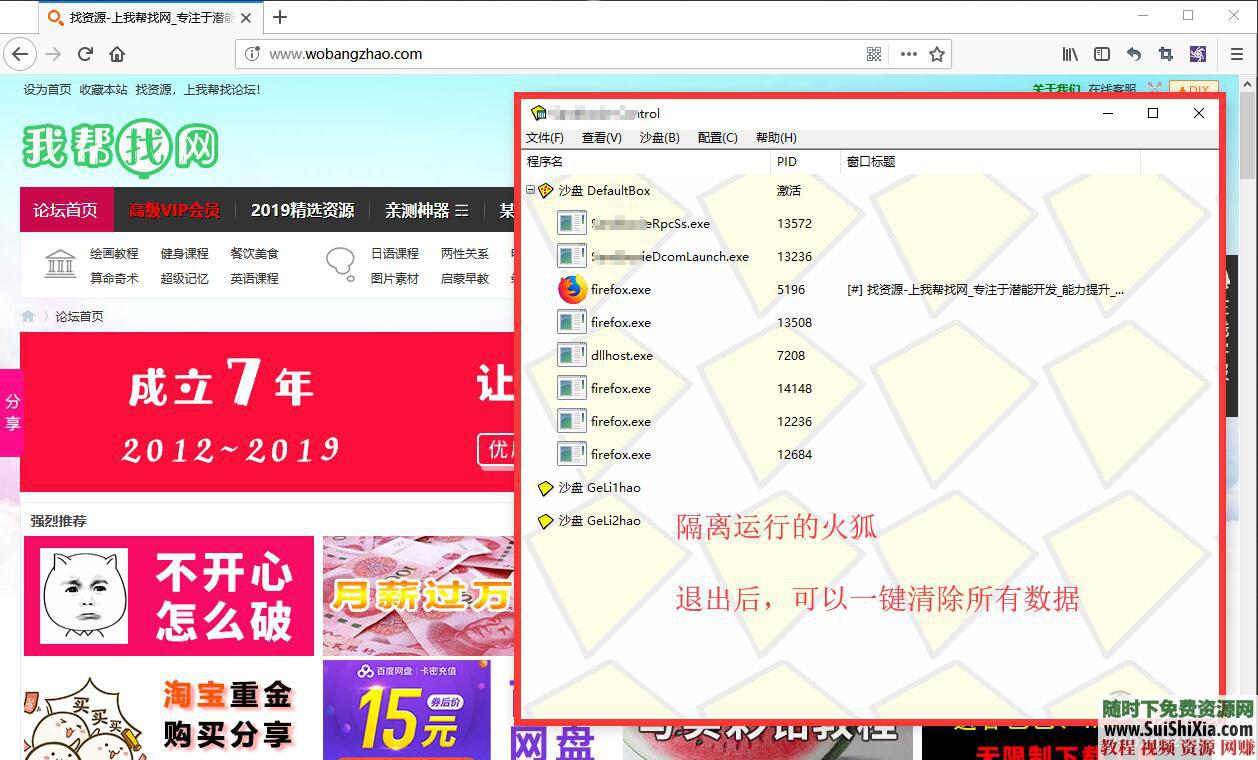Open the 帮助(H) menu
The width and height of the screenshot is (1258, 760).
click(776, 137)
